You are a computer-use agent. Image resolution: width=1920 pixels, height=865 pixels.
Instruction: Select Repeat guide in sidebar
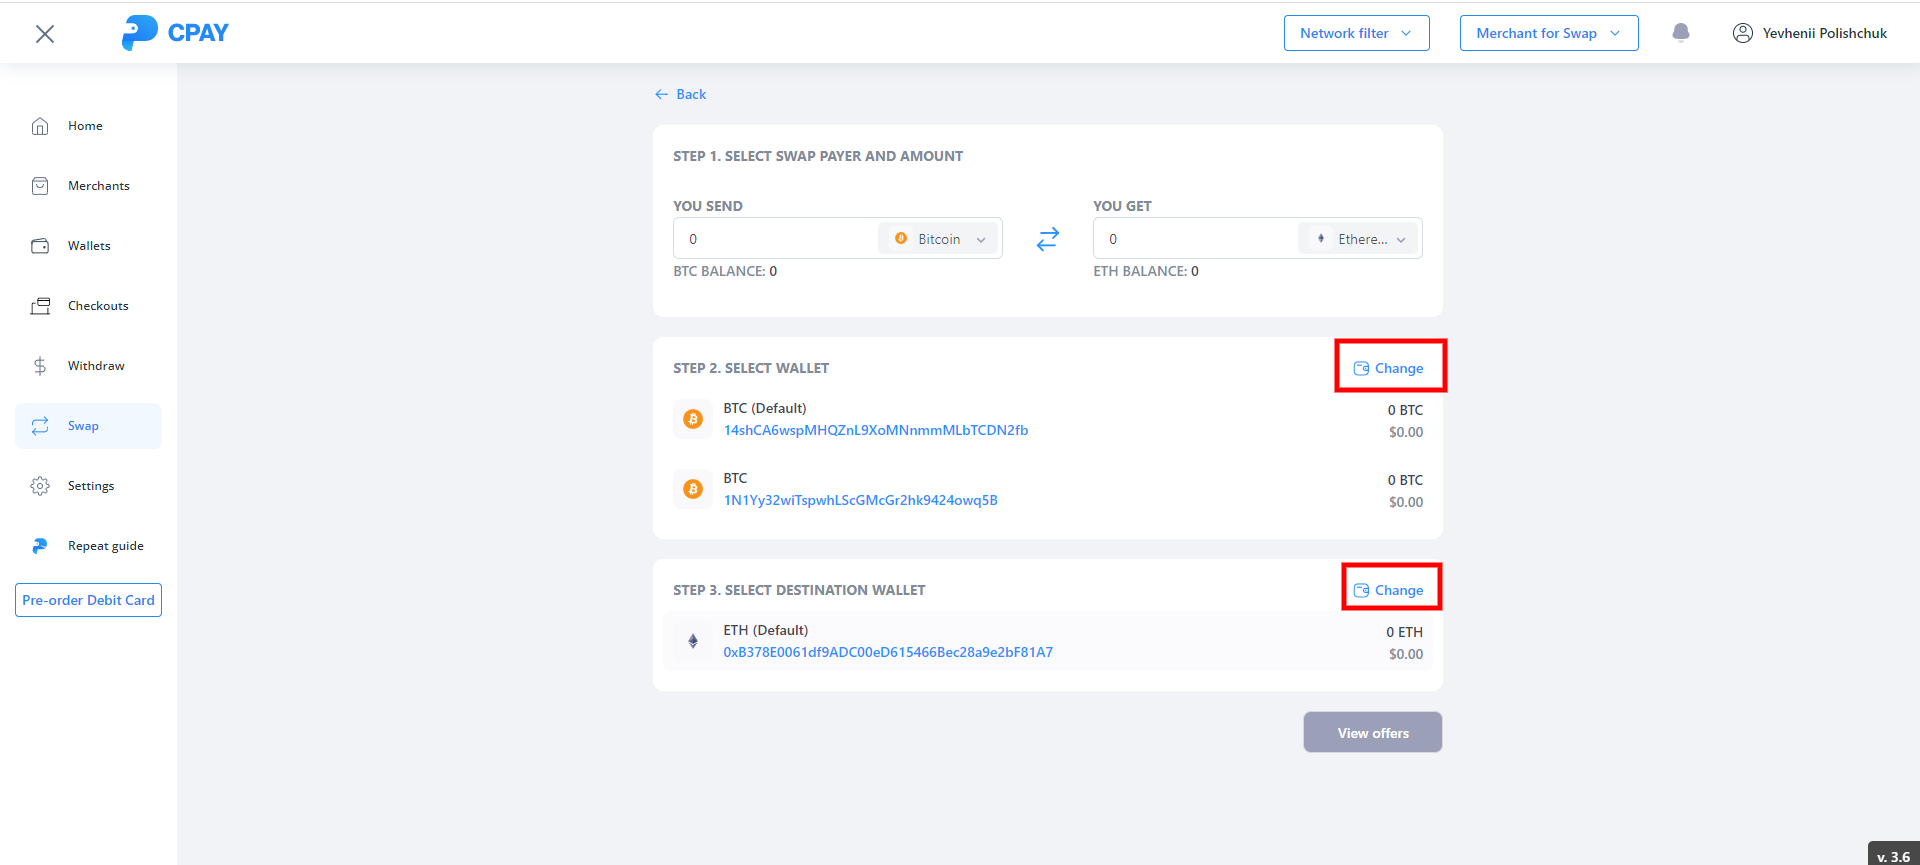pyautogui.click(x=105, y=546)
